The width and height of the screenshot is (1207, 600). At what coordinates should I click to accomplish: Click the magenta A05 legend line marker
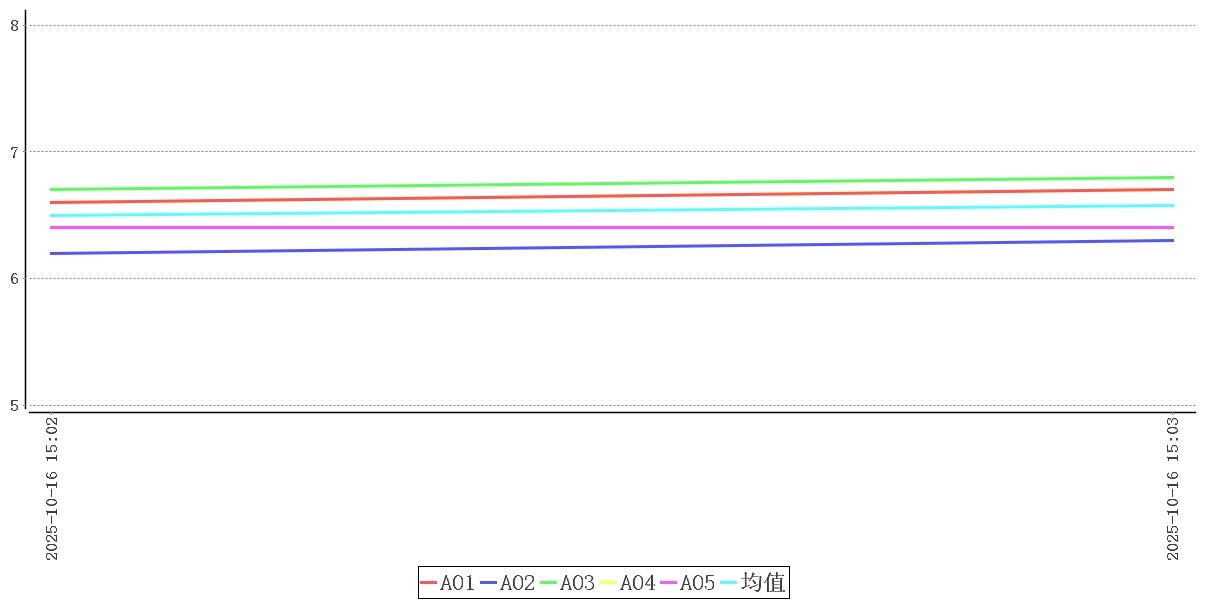[669, 583]
